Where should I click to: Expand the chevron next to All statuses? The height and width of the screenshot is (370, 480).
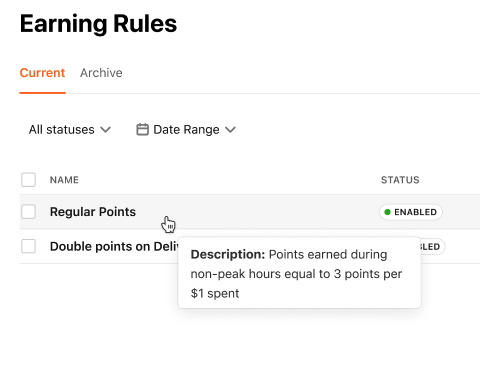coord(105,129)
